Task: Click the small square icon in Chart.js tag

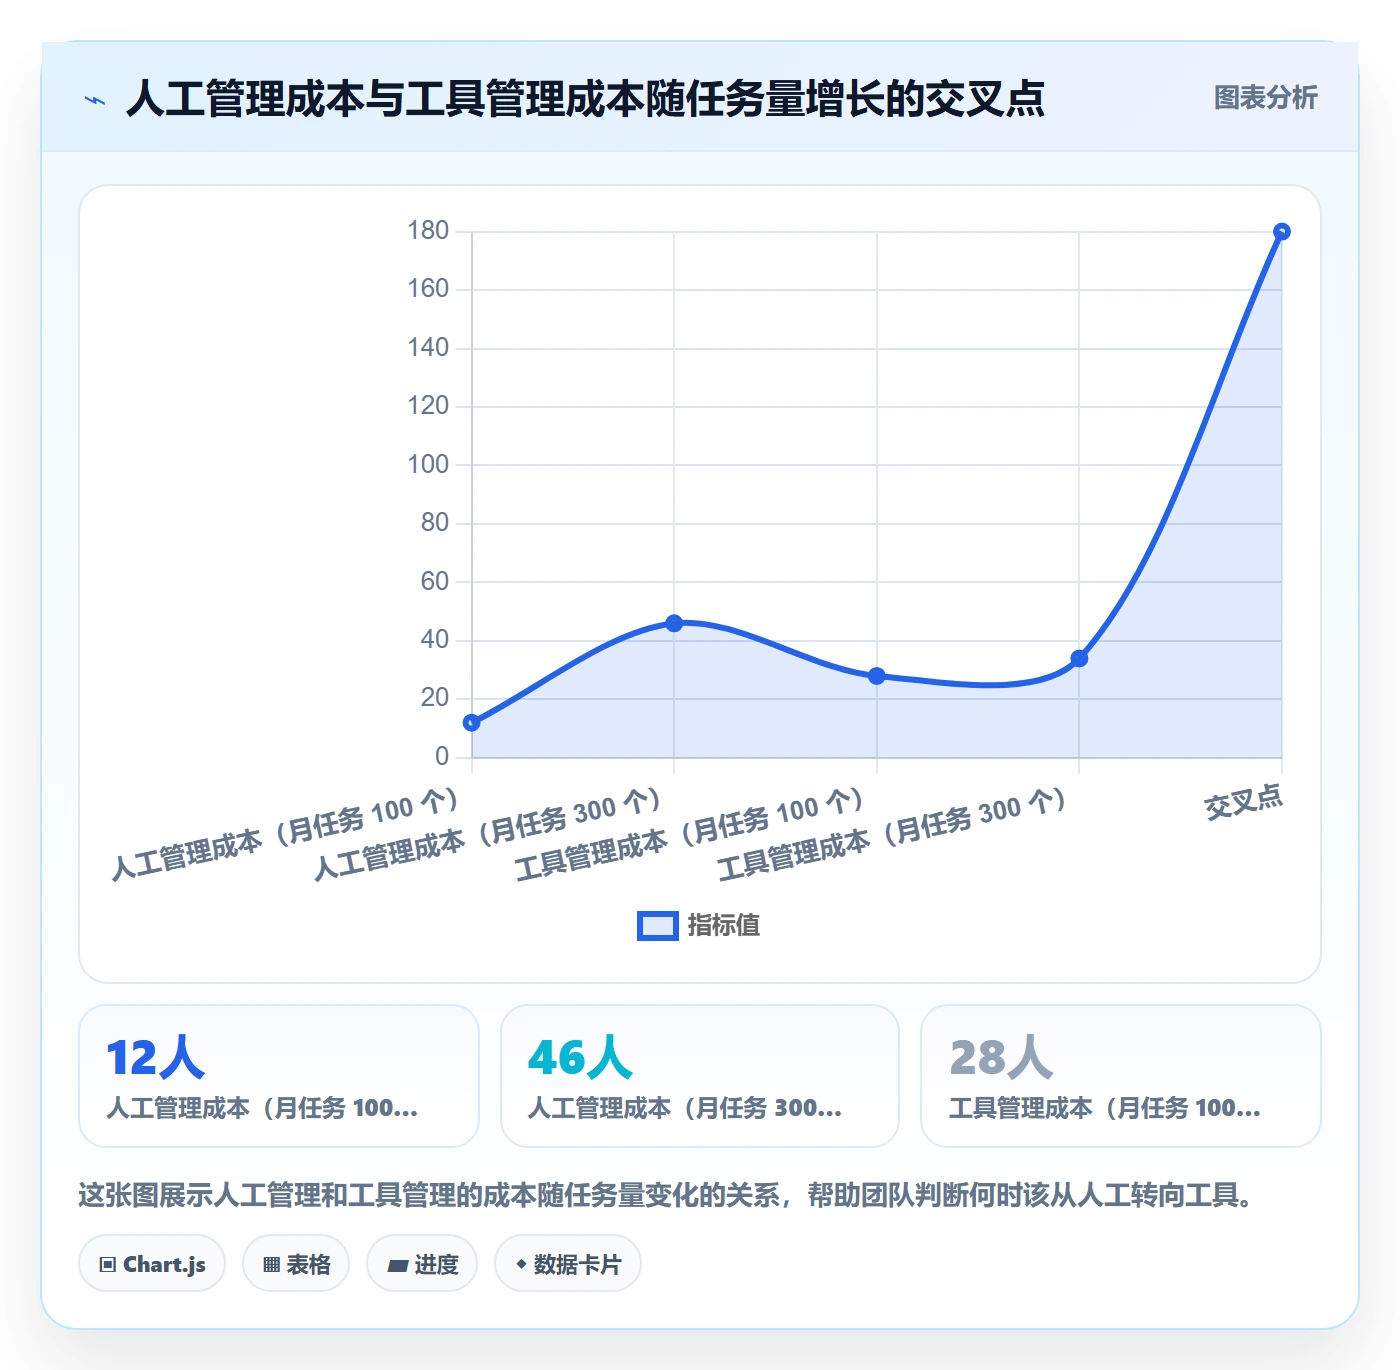Action: 108,1265
